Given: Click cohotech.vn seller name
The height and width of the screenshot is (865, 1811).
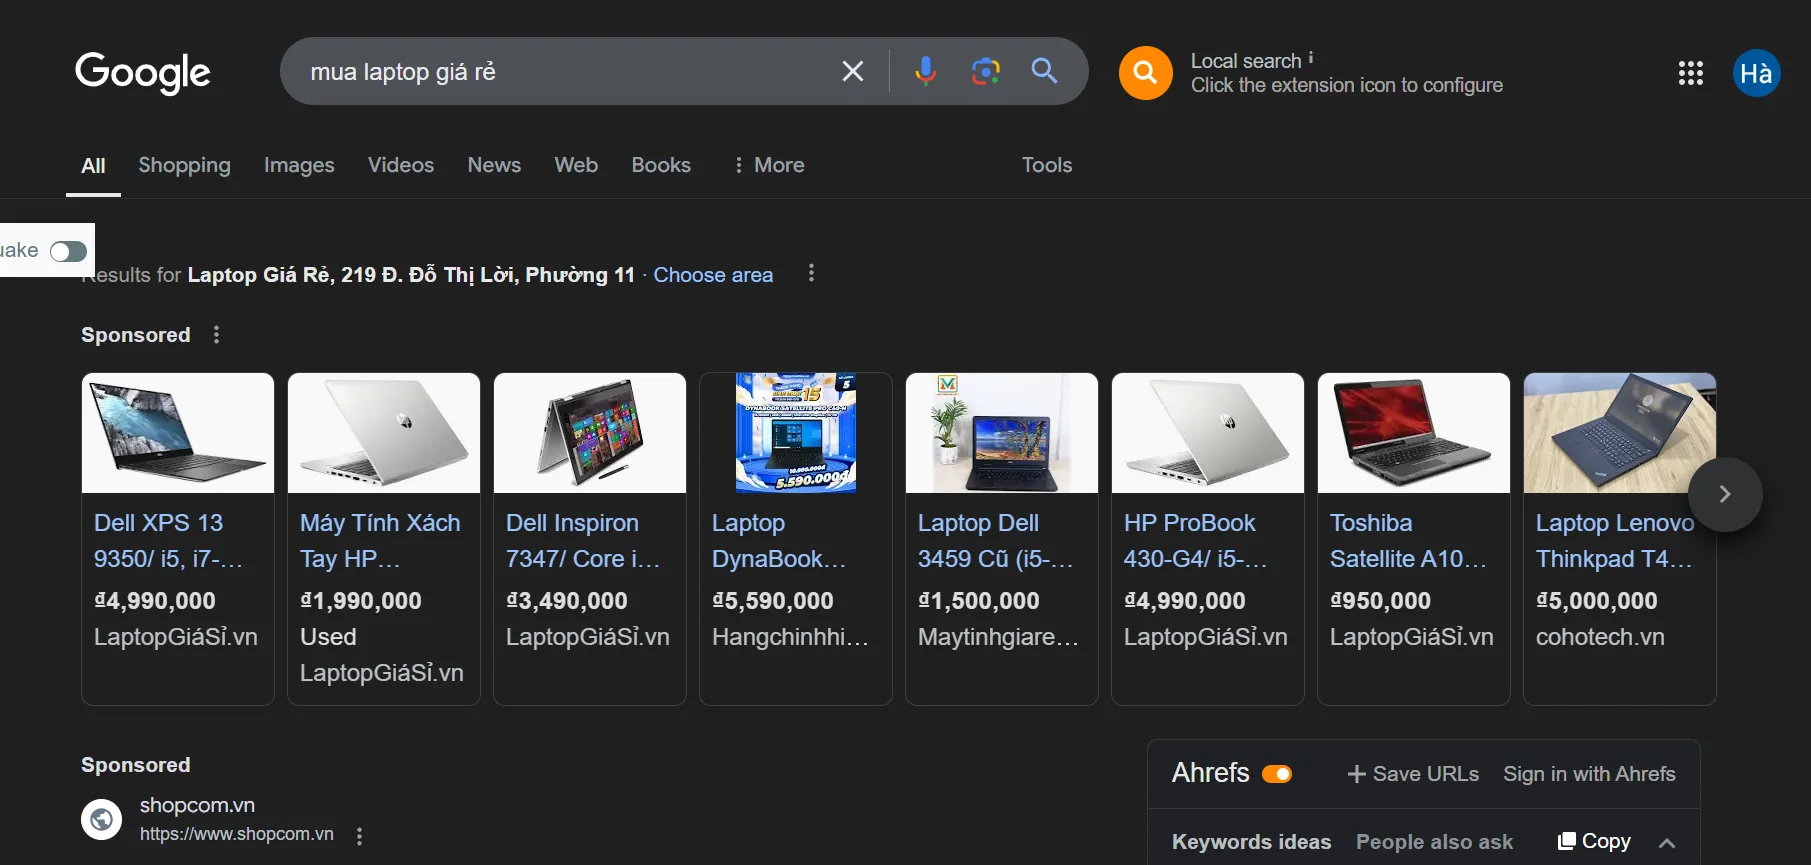Looking at the screenshot, I should coord(1600,637).
